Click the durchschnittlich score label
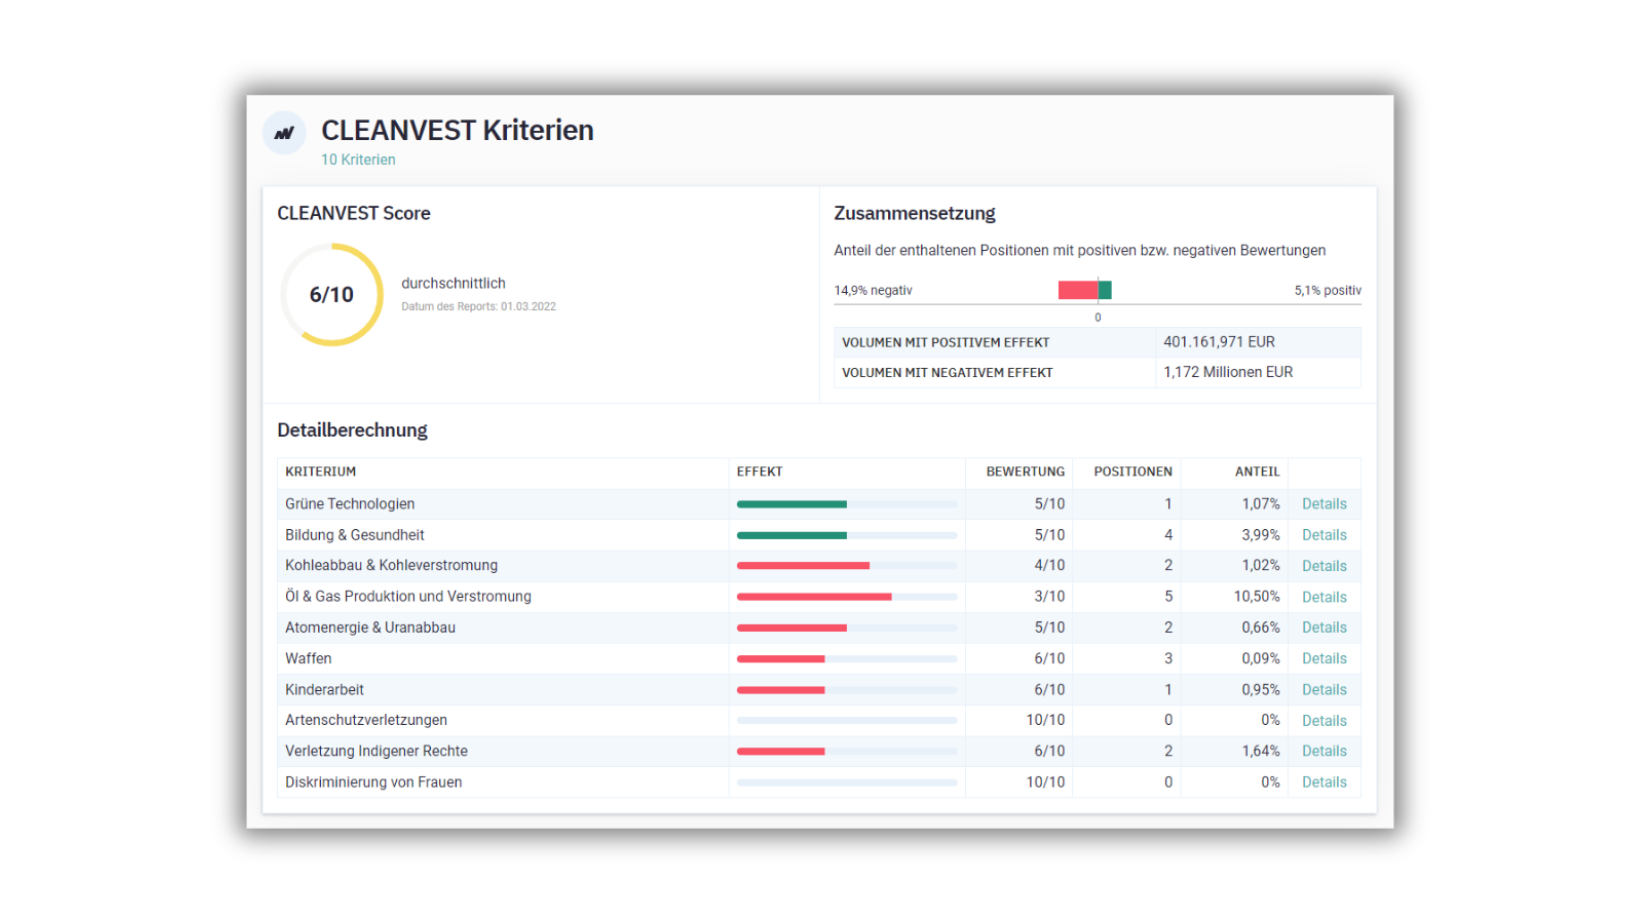The height and width of the screenshot is (924, 1640). click(x=453, y=284)
